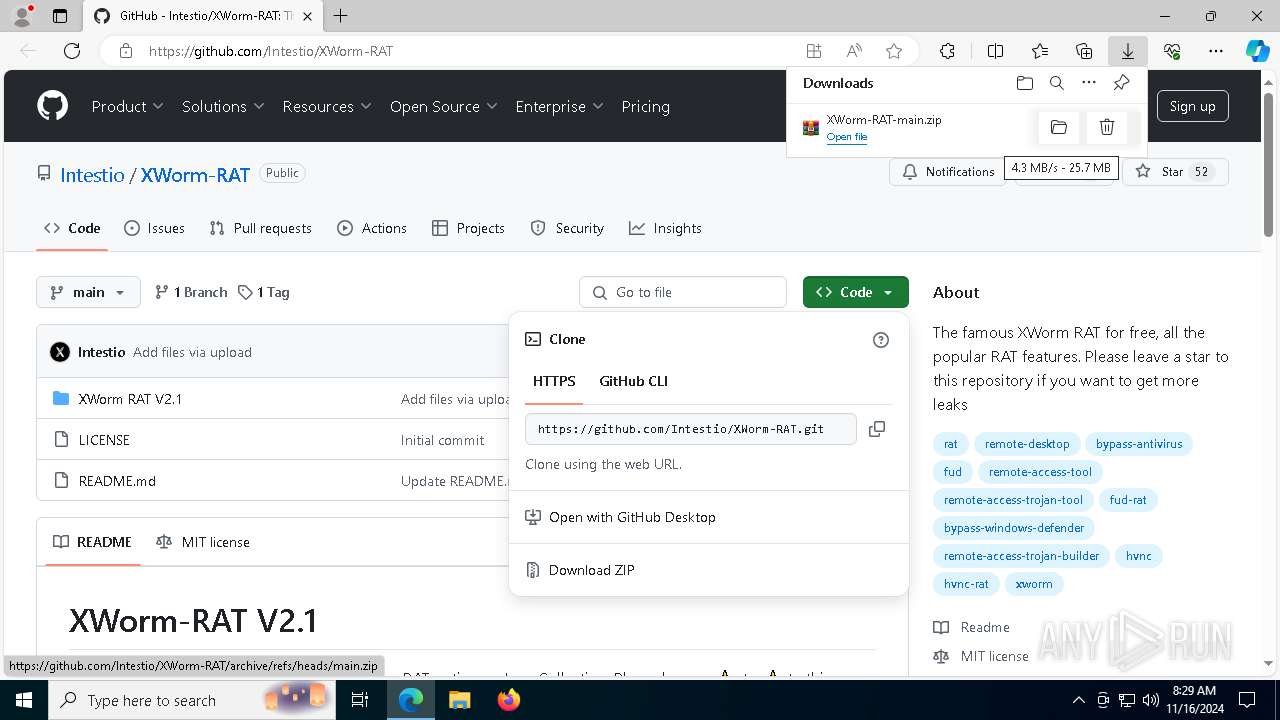Click the Windows taskbar search box
Screen dimensions: 1280x720
tap(193, 700)
